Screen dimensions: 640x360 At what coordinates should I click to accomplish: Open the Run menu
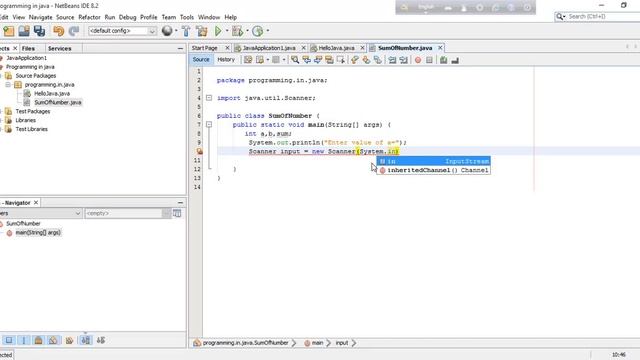pos(110,17)
